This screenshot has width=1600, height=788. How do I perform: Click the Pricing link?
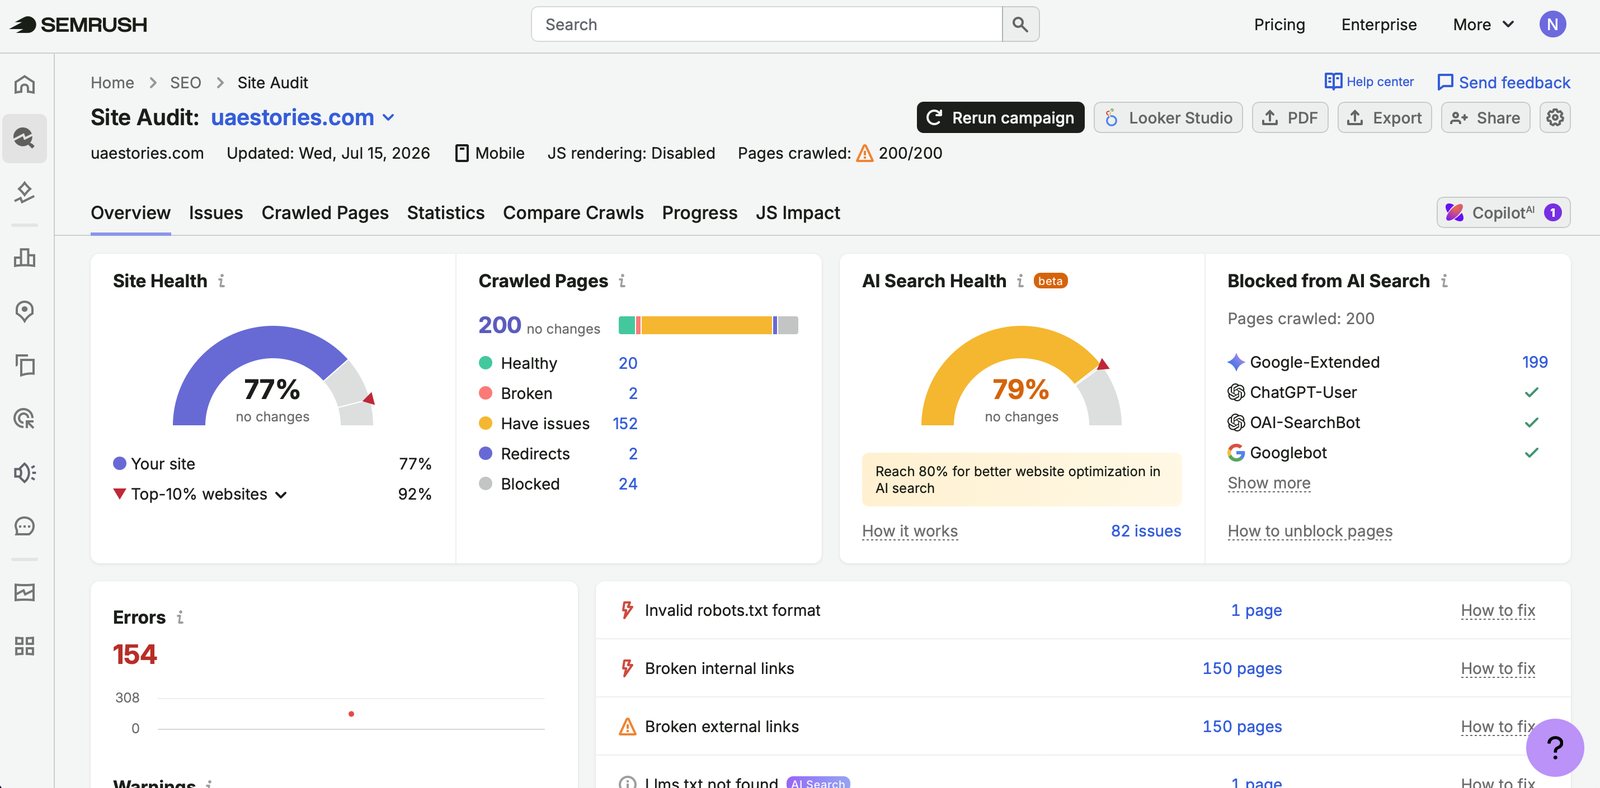[x=1279, y=24]
